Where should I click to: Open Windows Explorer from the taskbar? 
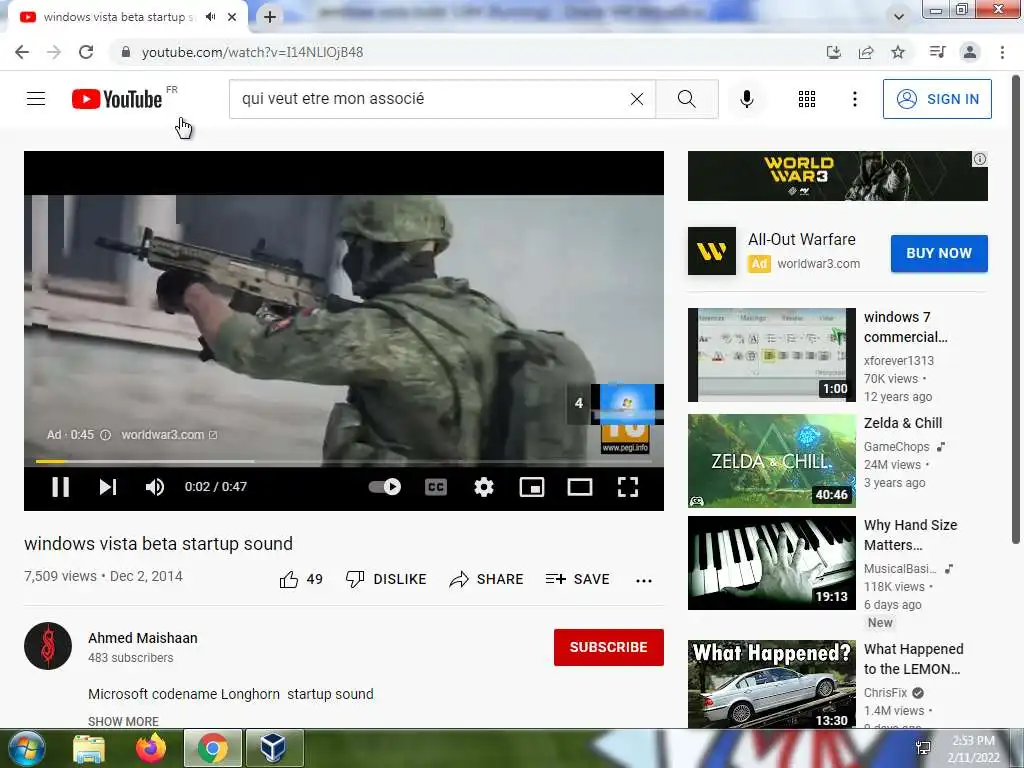point(89,748)
